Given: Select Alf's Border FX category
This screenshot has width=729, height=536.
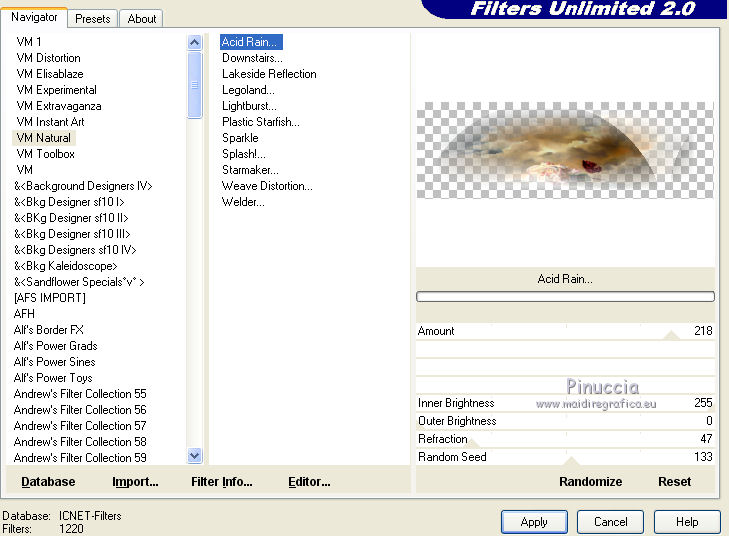Looking at the screenshot, I should [x=48, y=330].
